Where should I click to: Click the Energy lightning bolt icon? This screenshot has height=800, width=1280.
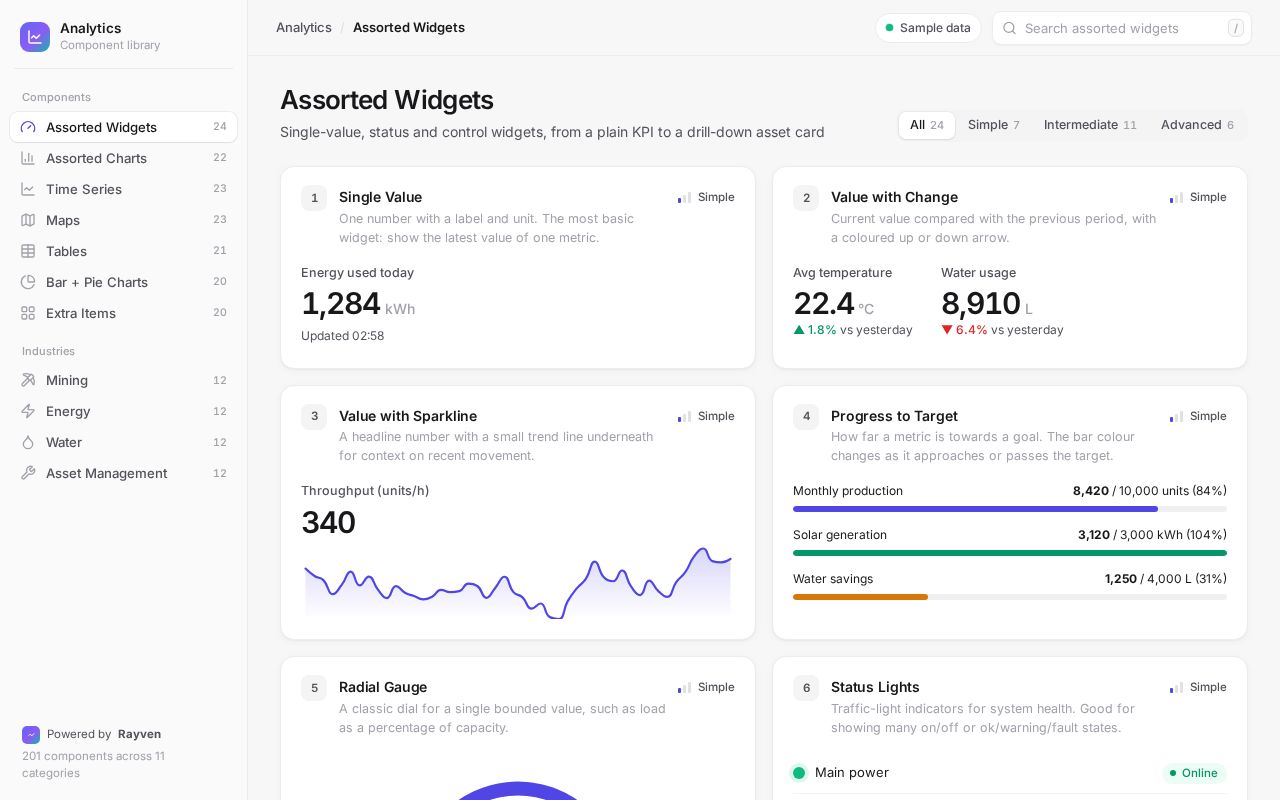(x=28, y=411)
